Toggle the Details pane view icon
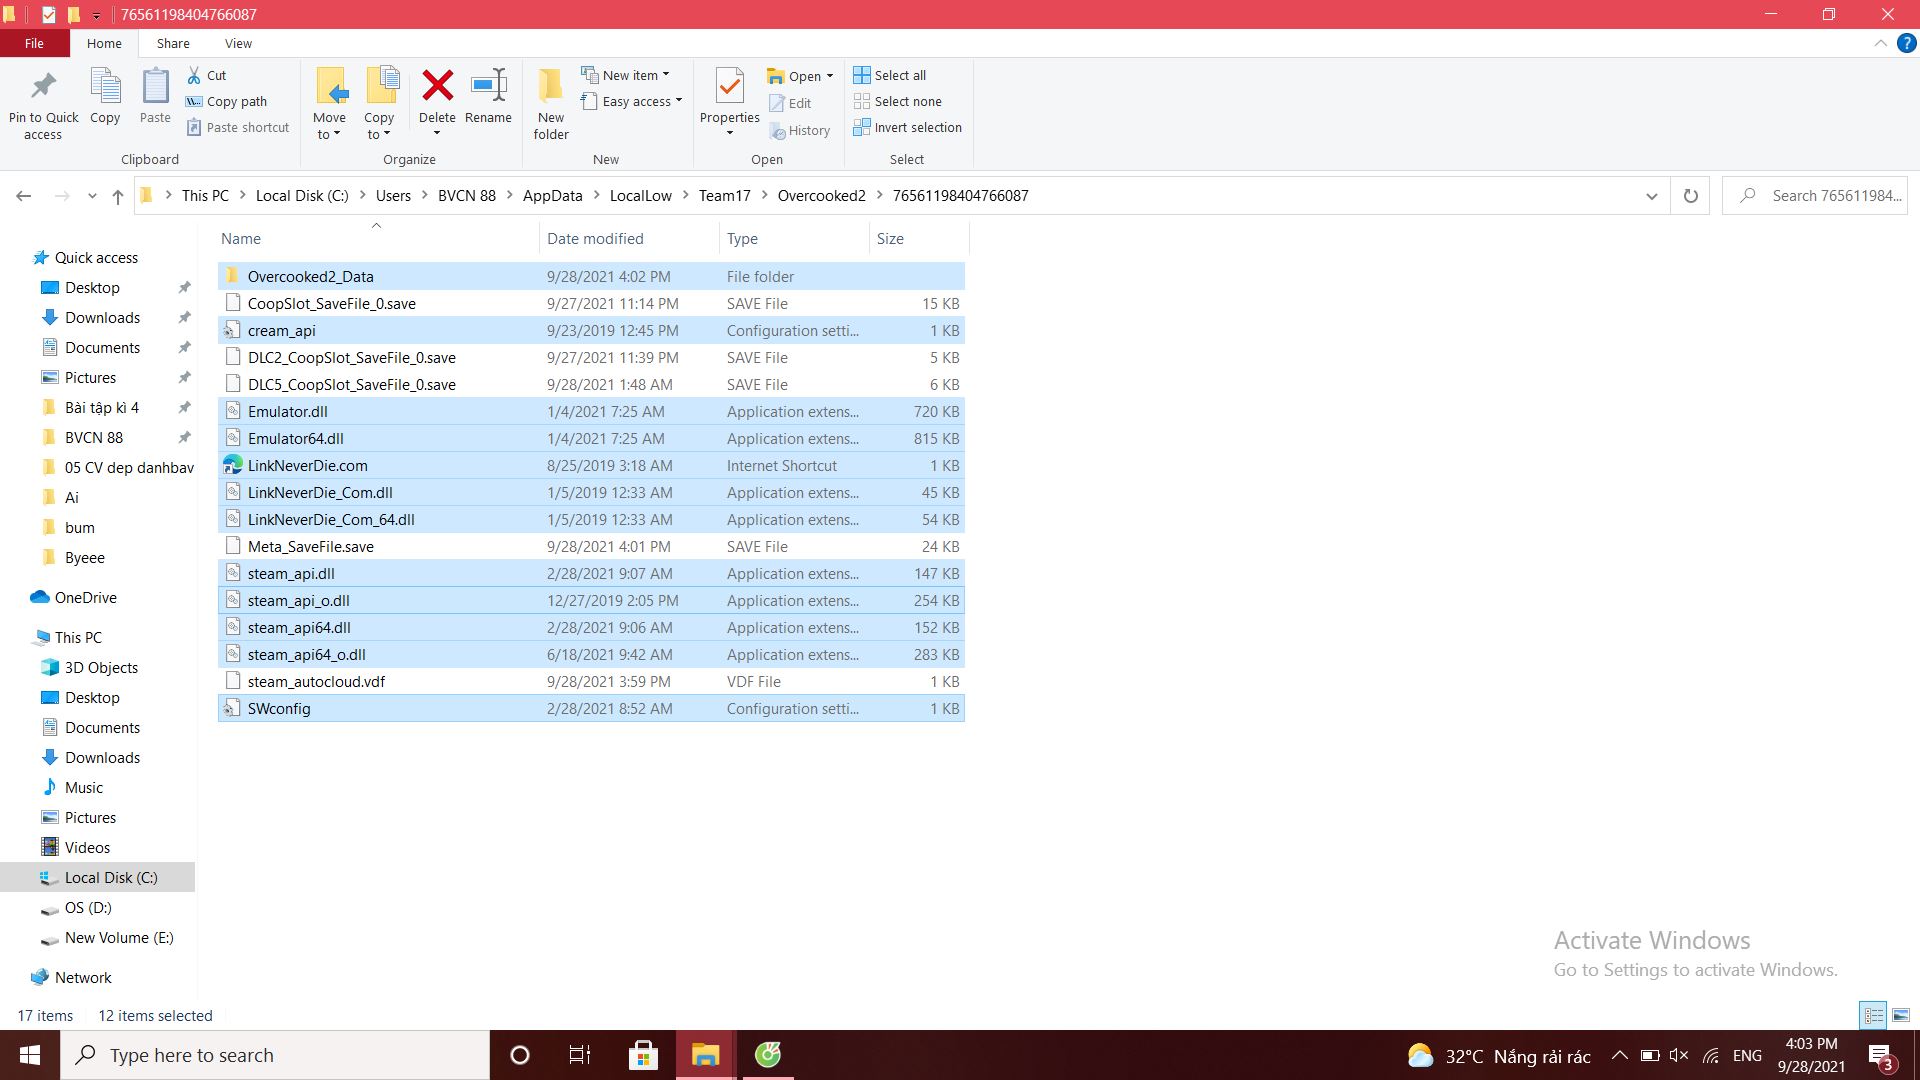 (1873, 1014)
